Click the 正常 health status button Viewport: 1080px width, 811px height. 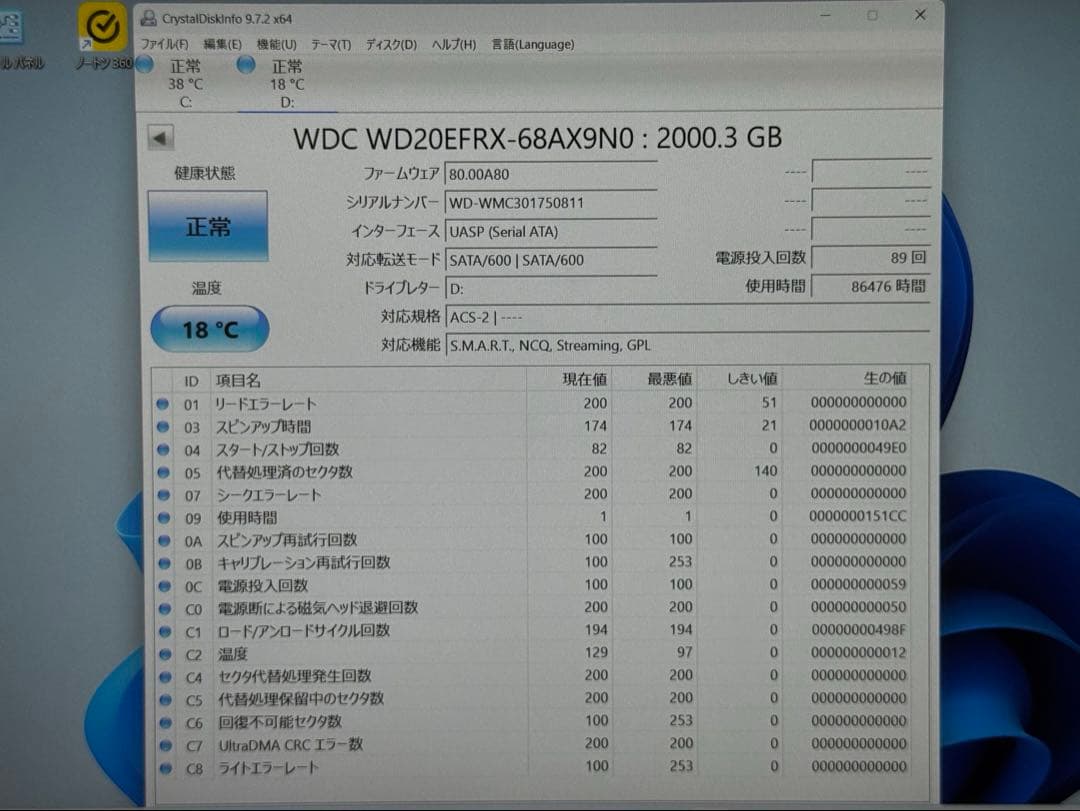coord(208,226)
